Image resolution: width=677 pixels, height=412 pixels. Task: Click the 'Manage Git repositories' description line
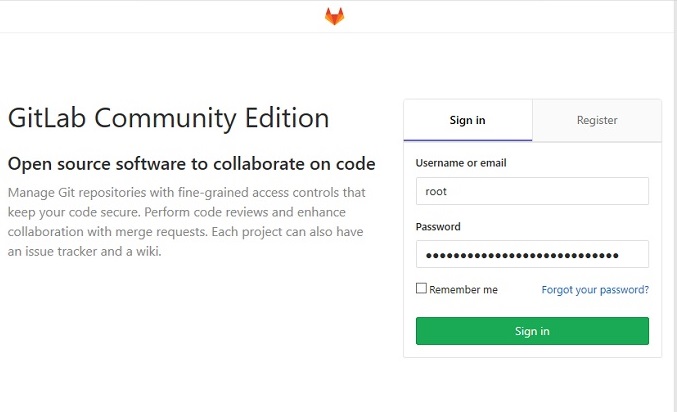pos(187,192)
